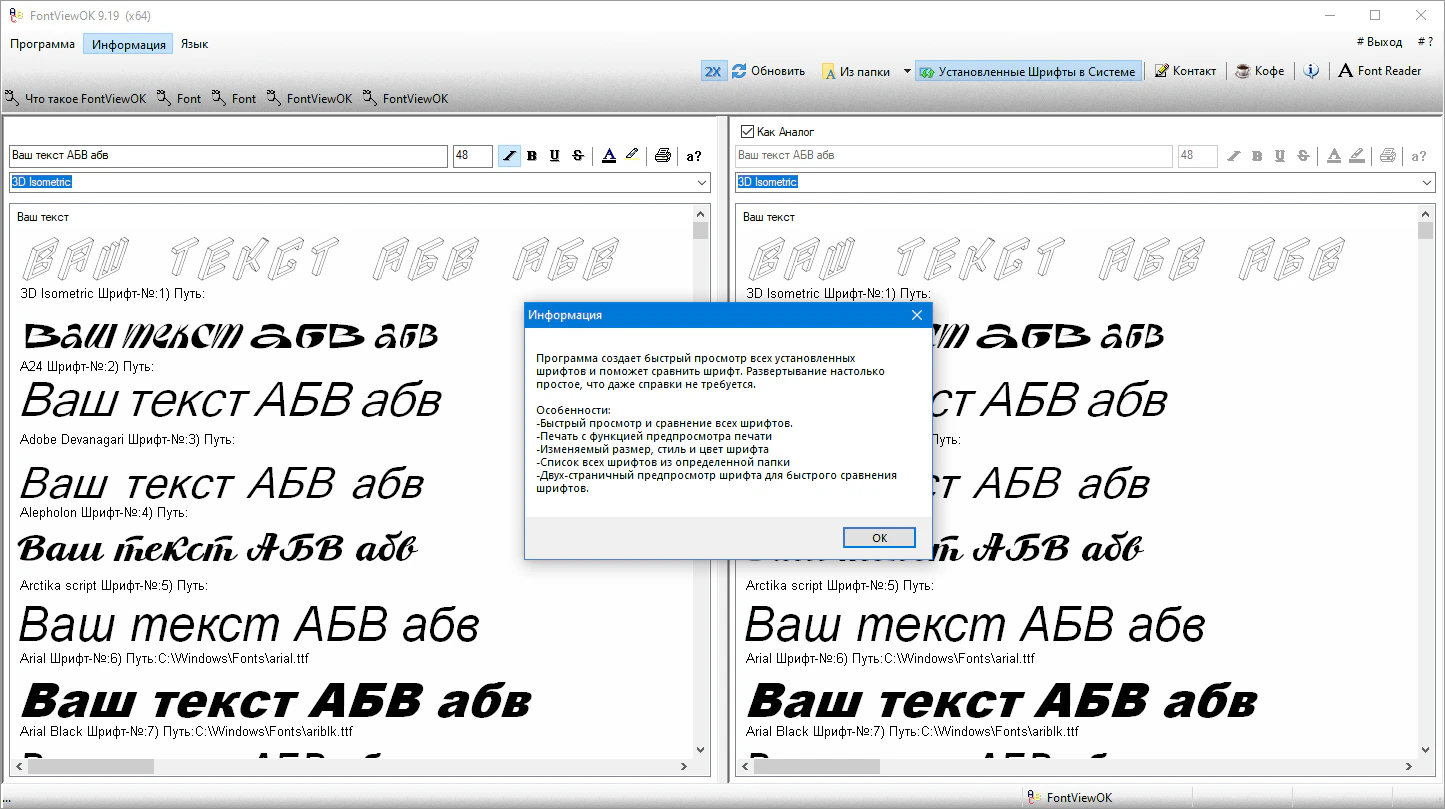Toggle italic formatting in left panel
This screenshot has height=809, width=1445.
click(x=510, y=156)
